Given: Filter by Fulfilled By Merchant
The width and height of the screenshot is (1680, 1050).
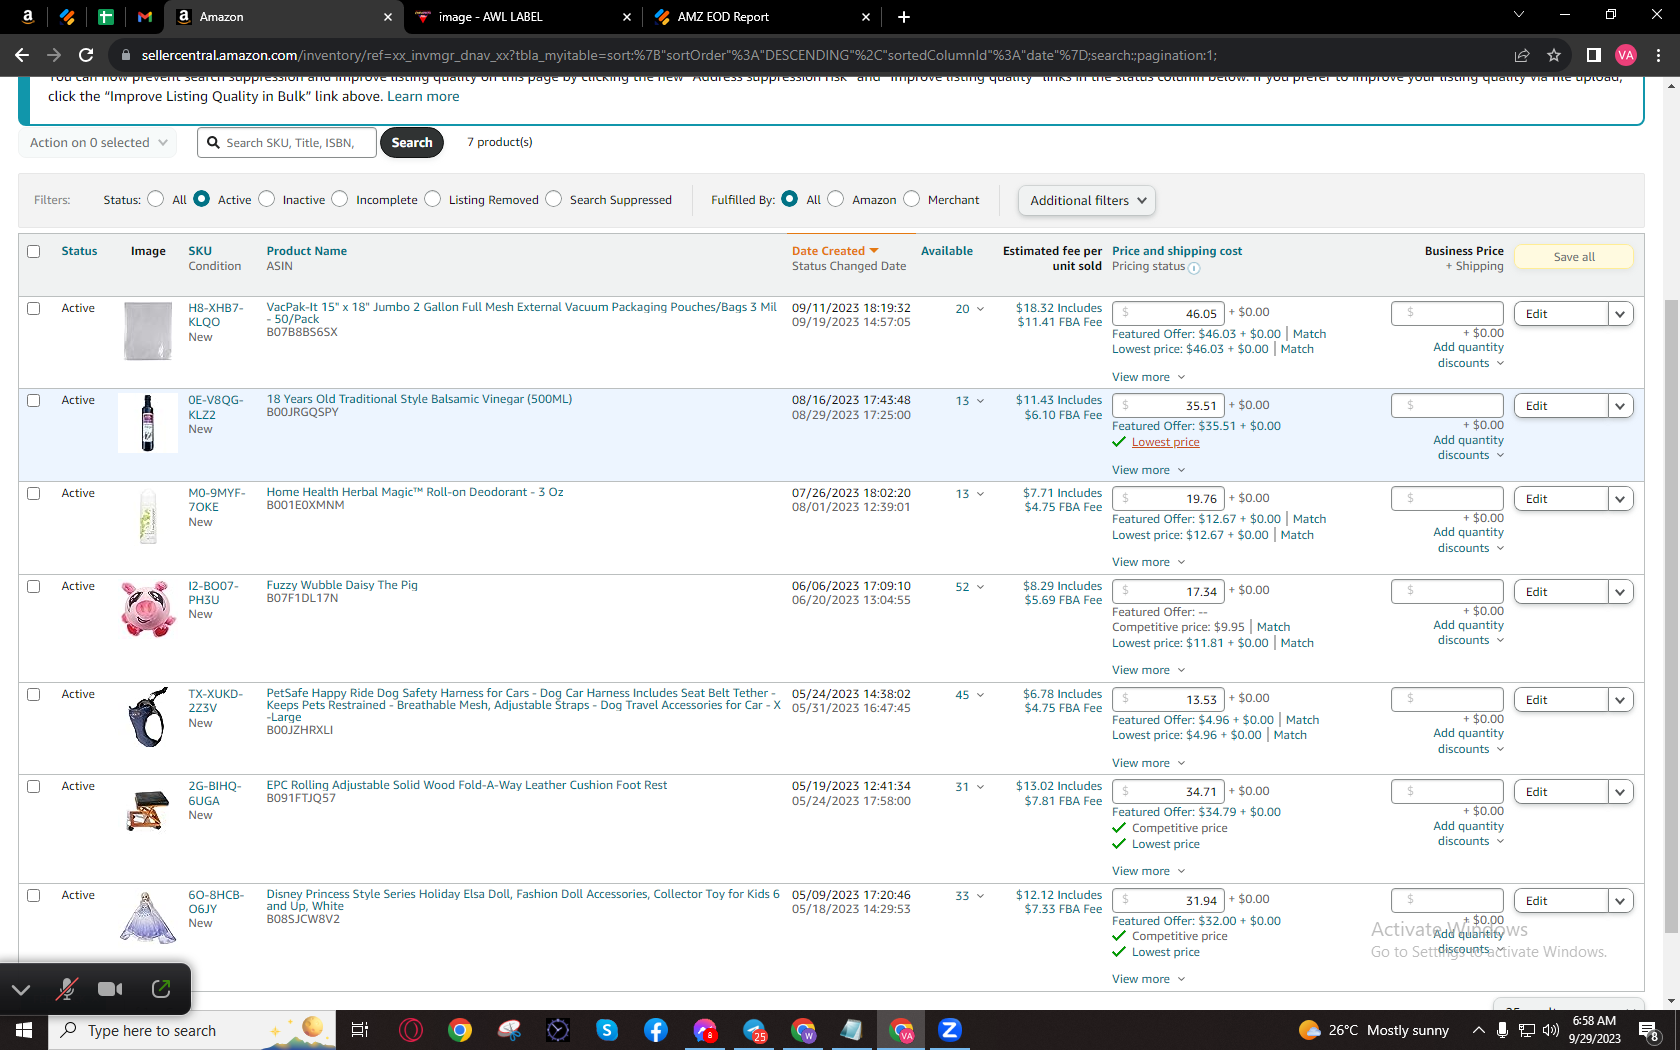Looking at the screenshot, I should (x=912, y=199).
